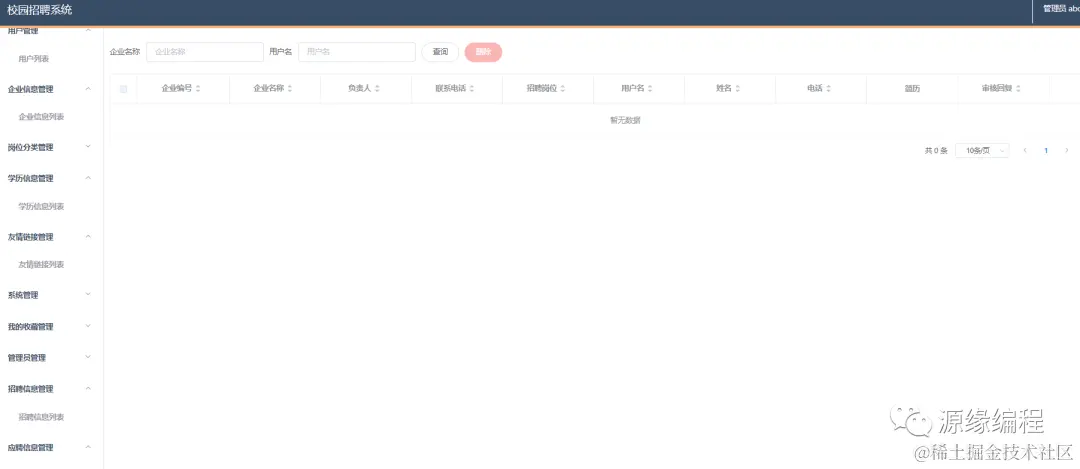Image resolution: width=1080 pixels, height=469 pixels.
Task: Sort by 姓名 column sort arrows
Action: (x=738, y=89)
